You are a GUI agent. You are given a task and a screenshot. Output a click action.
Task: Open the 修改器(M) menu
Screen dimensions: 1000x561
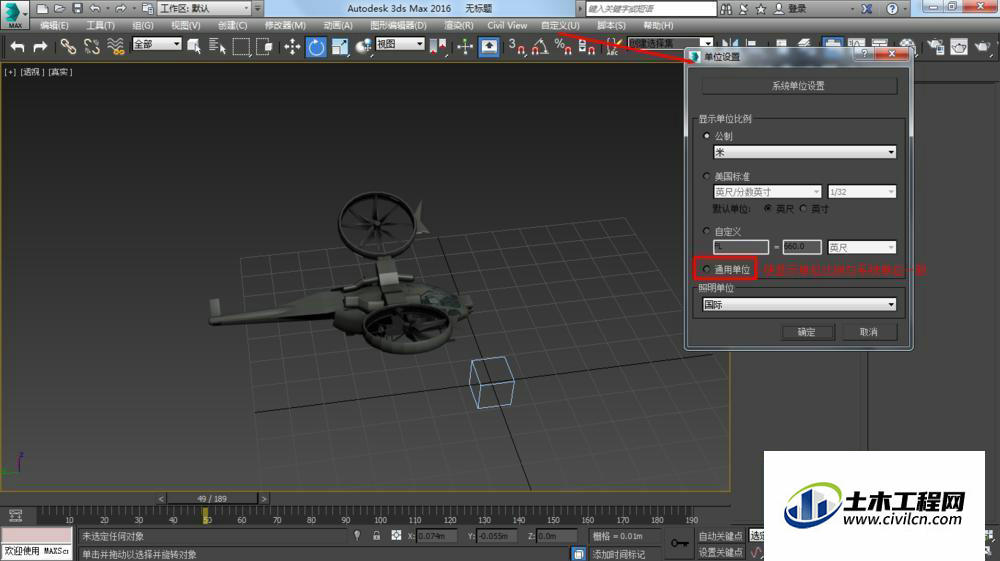[x=285, y=26]
